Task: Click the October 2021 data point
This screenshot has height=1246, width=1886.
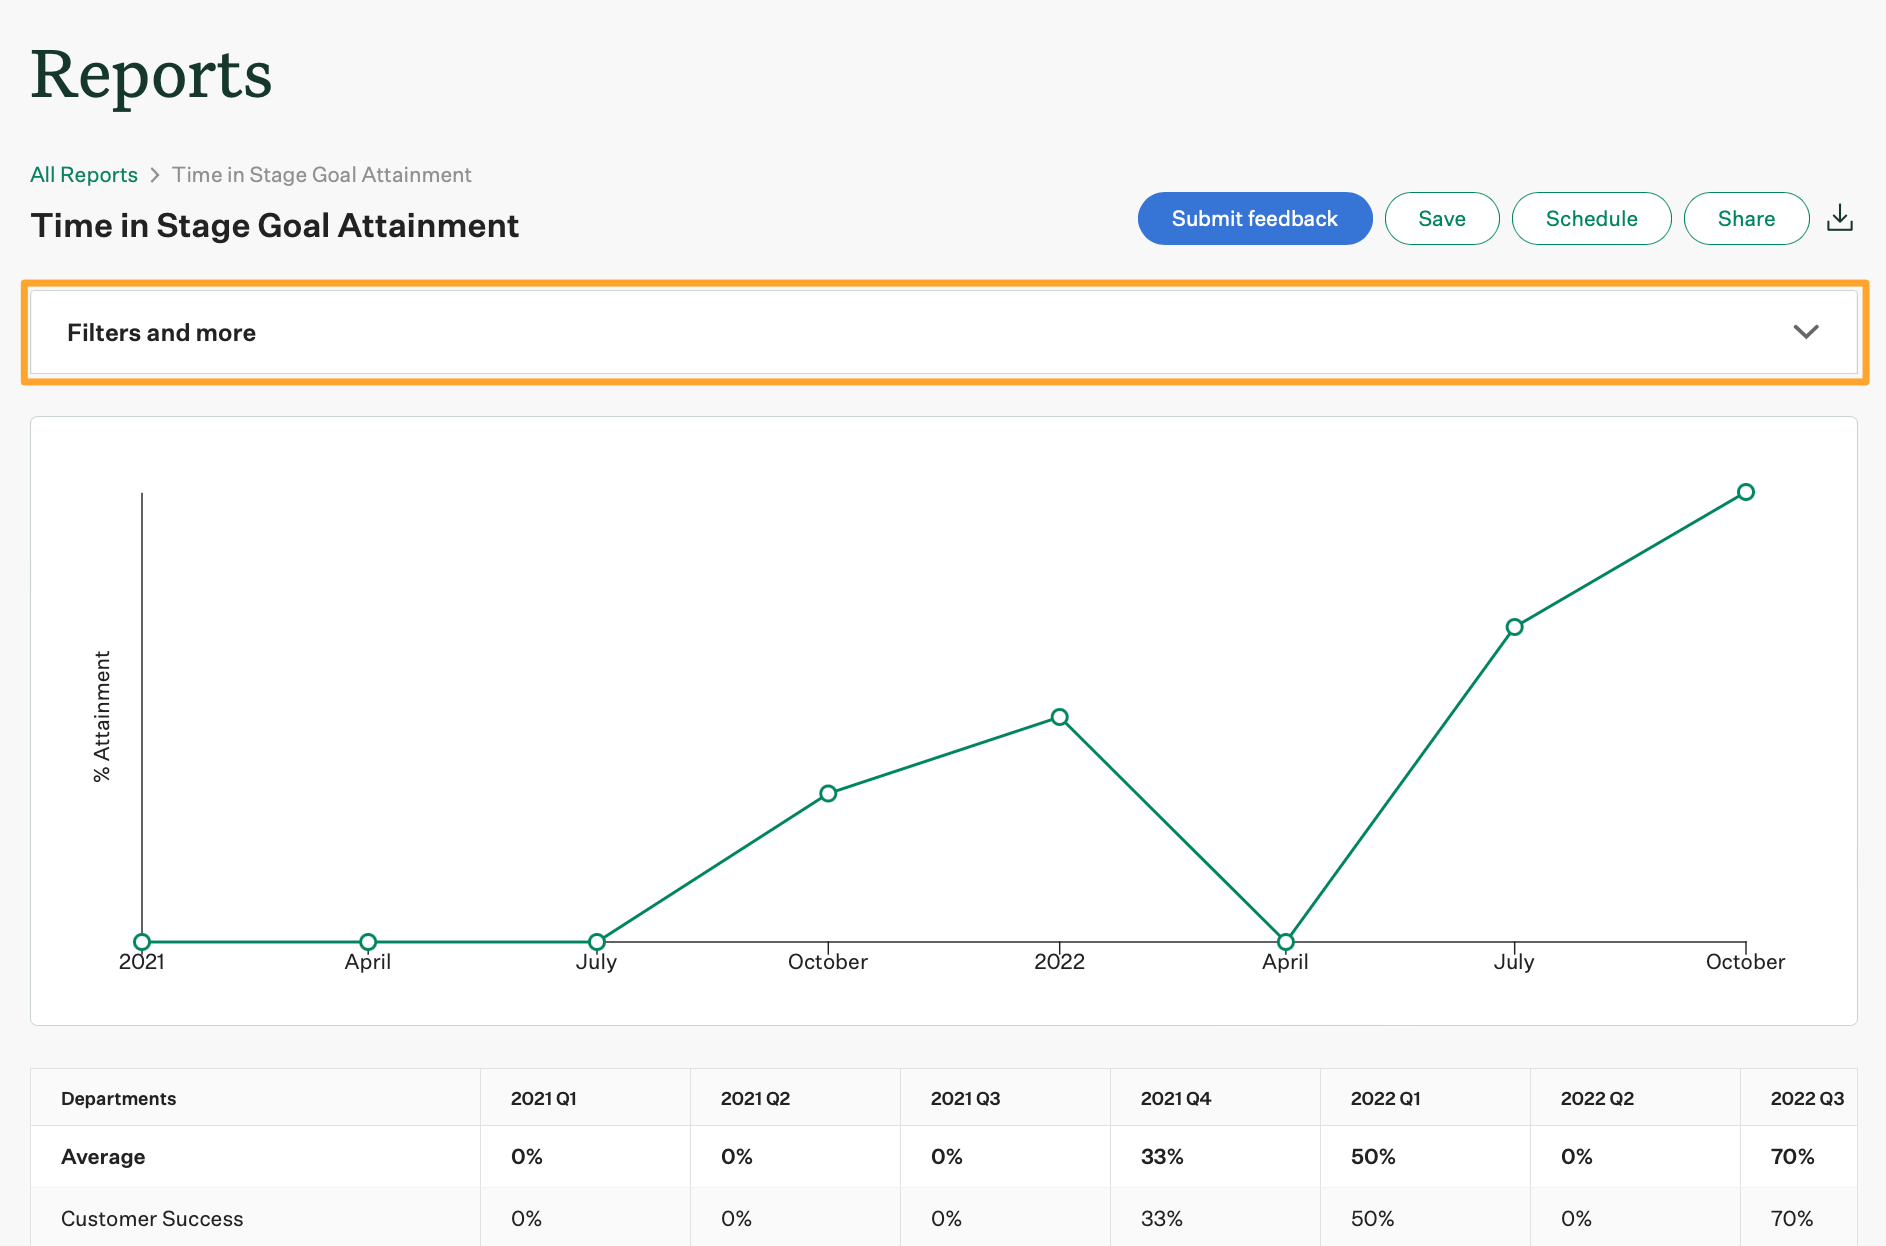Action: click(x=827, y=792)
